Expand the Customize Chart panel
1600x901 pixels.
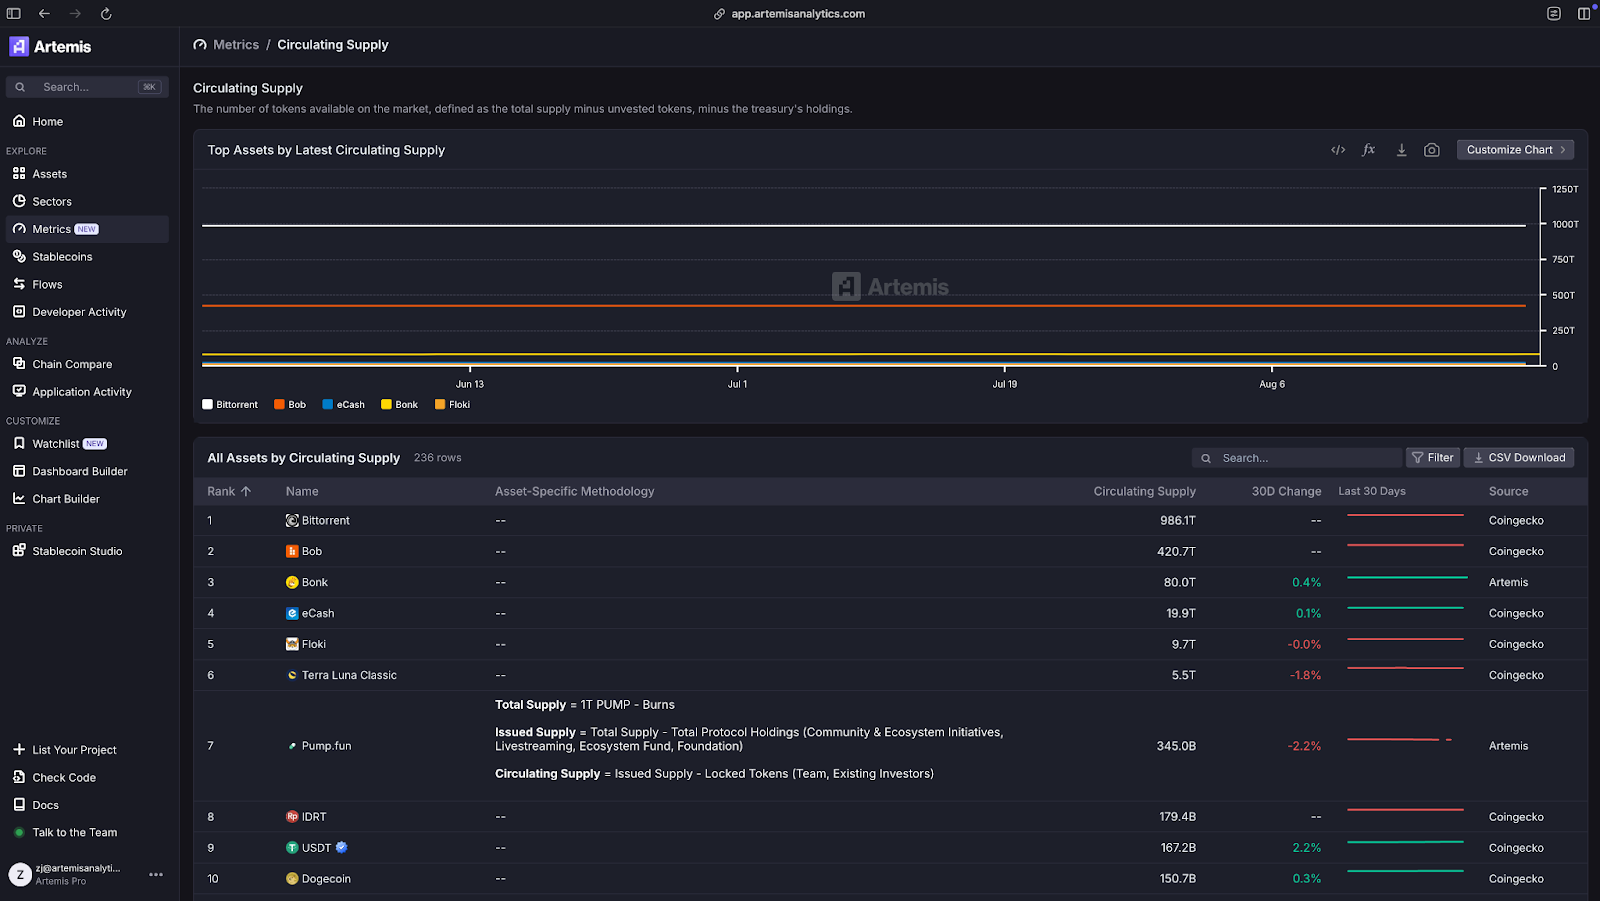pyautogui.click(x=1515, y=150)
